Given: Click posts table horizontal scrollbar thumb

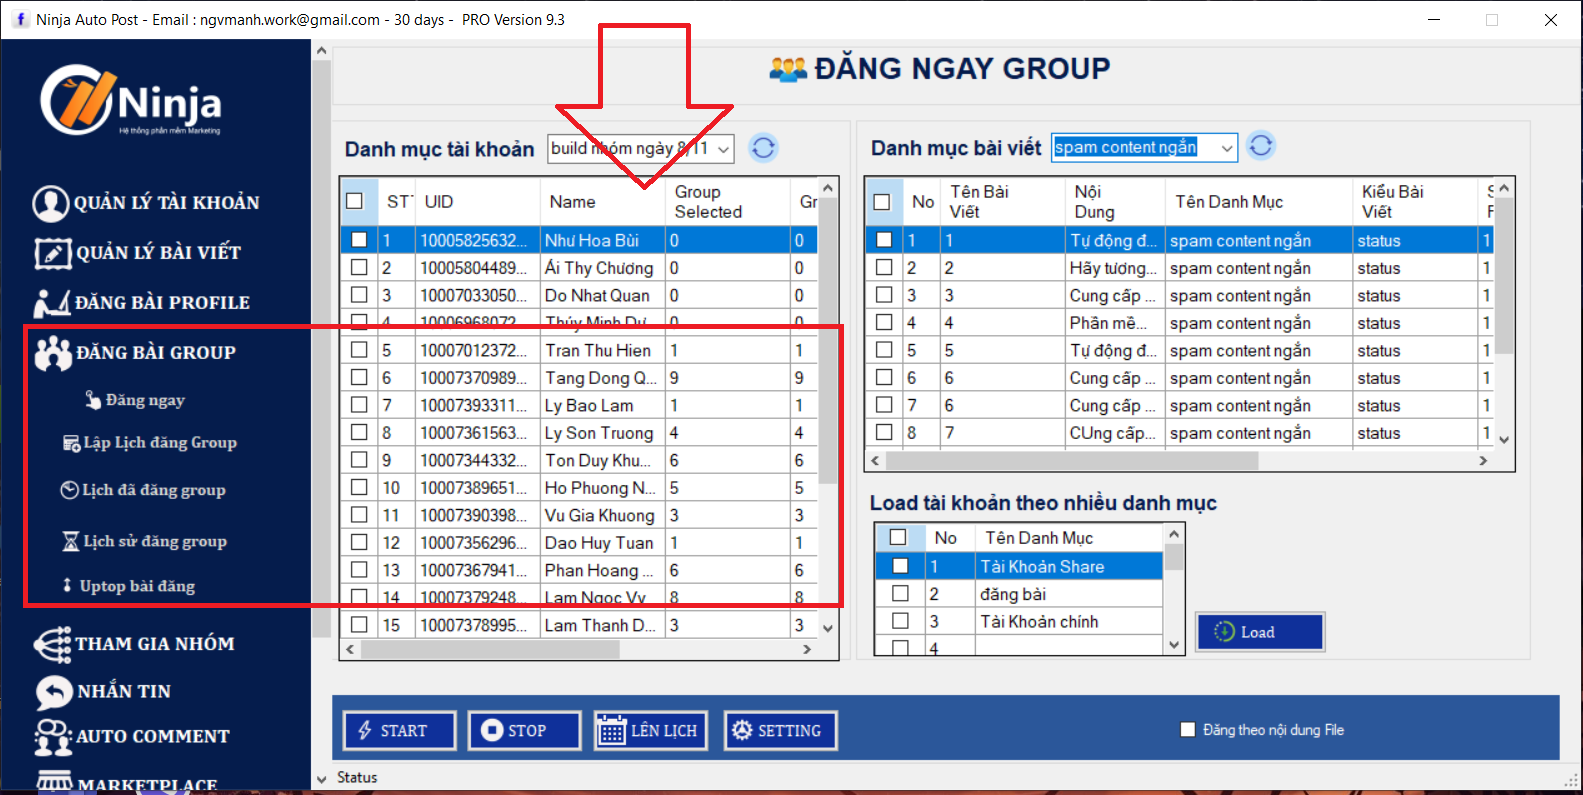Looking at the screenshot, I should (1072, 461).
